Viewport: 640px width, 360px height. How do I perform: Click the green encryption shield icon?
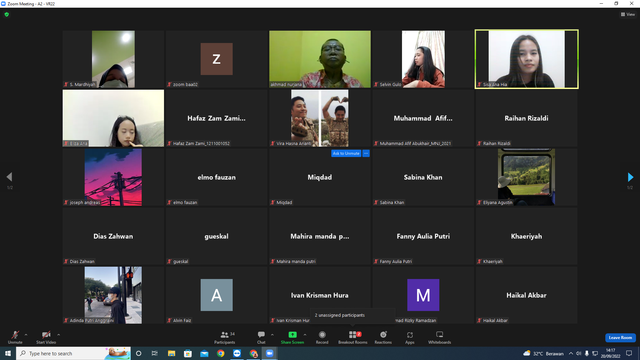click(7, 14)
